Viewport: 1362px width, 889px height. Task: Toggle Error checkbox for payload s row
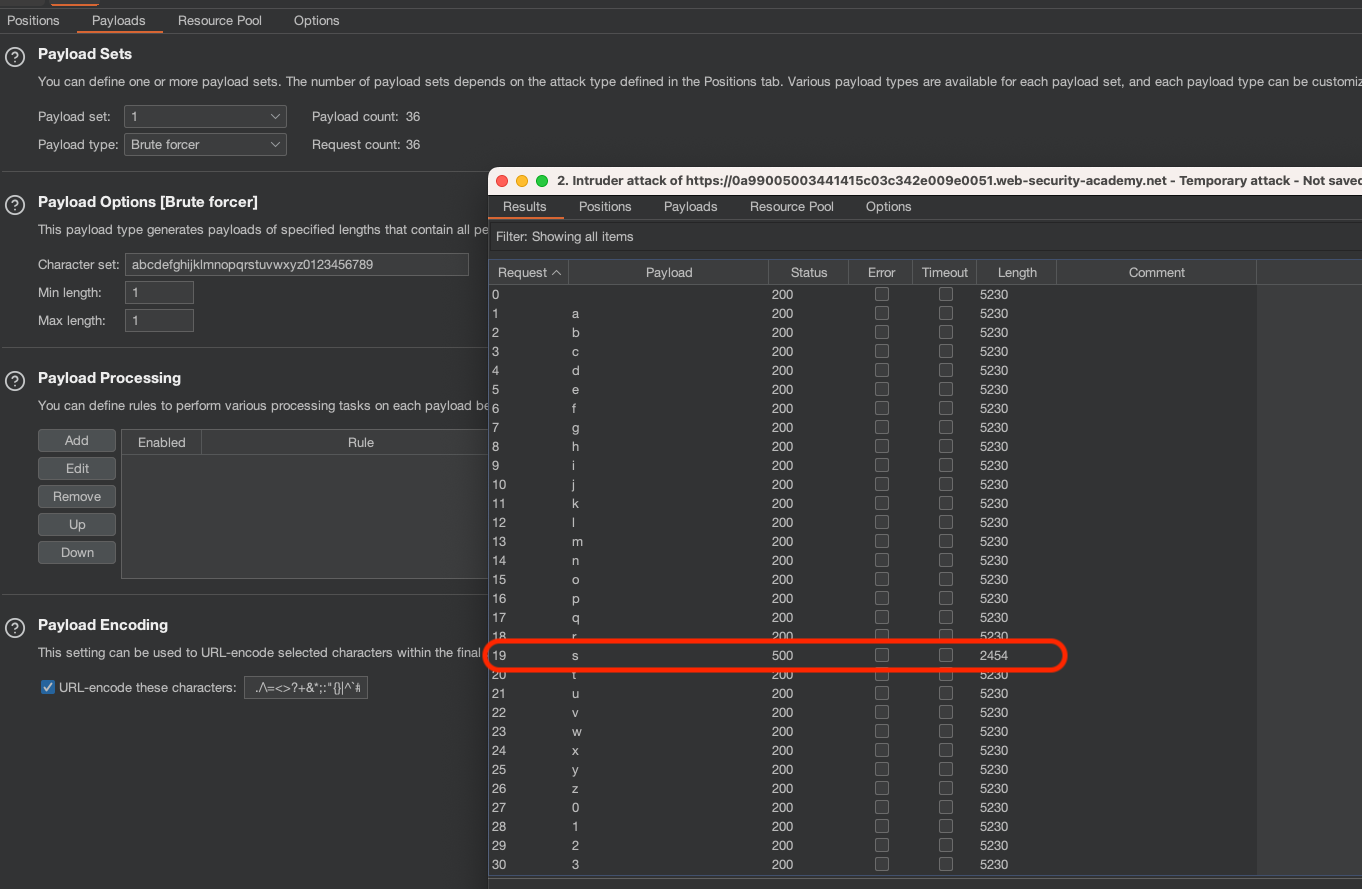[881, 655]
